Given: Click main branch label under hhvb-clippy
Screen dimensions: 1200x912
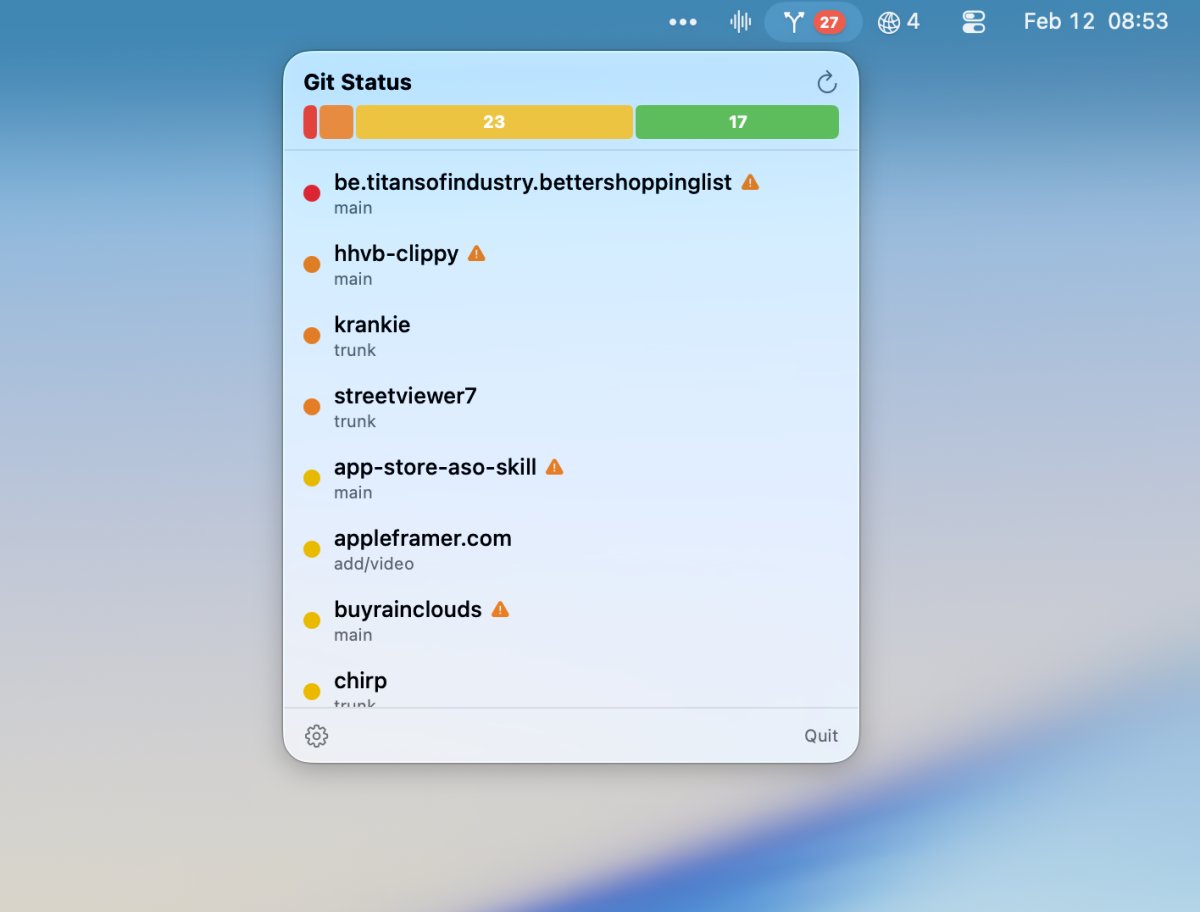Looking at the screenshot, I should pos(353,279).
